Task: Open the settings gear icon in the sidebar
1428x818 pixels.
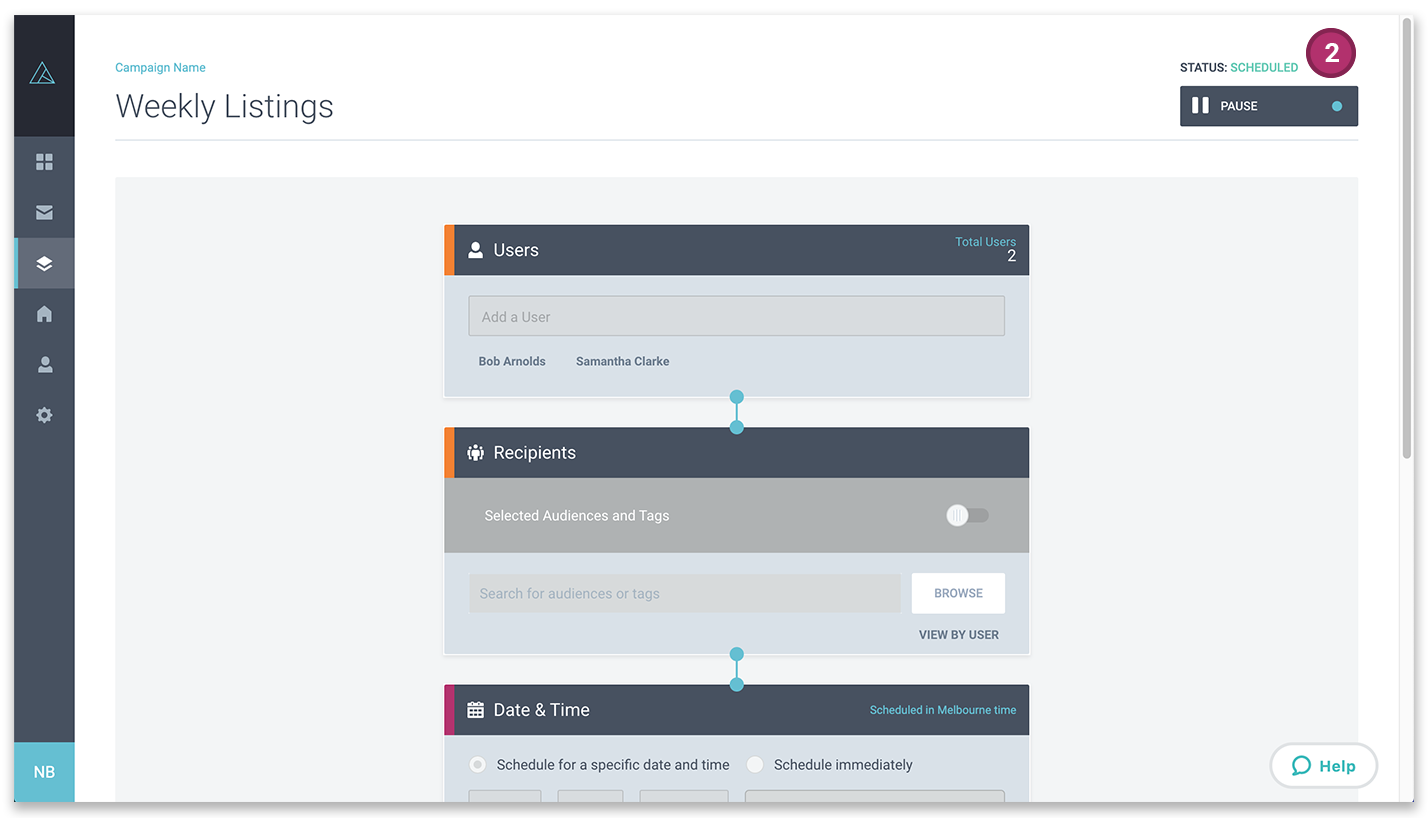Action: [x=44, y=414]
